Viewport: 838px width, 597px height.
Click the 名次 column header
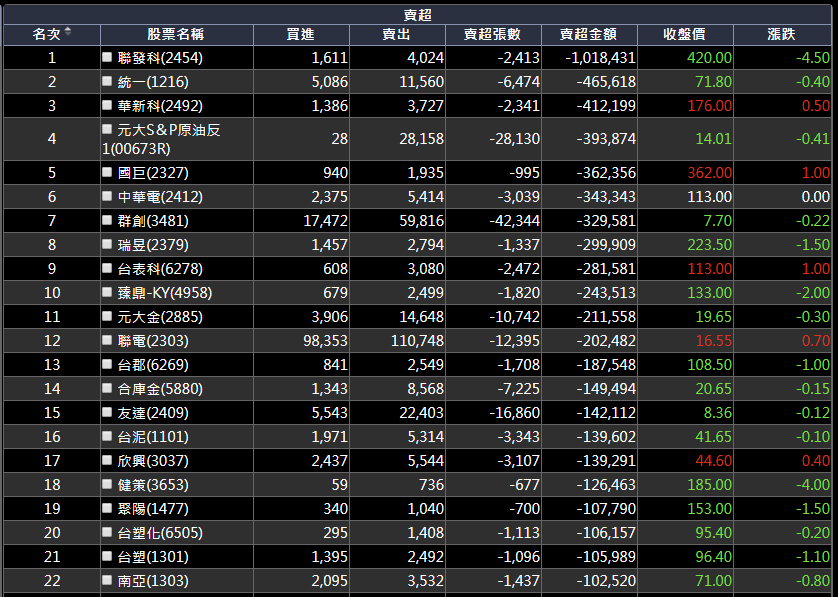tap(52, 35)
